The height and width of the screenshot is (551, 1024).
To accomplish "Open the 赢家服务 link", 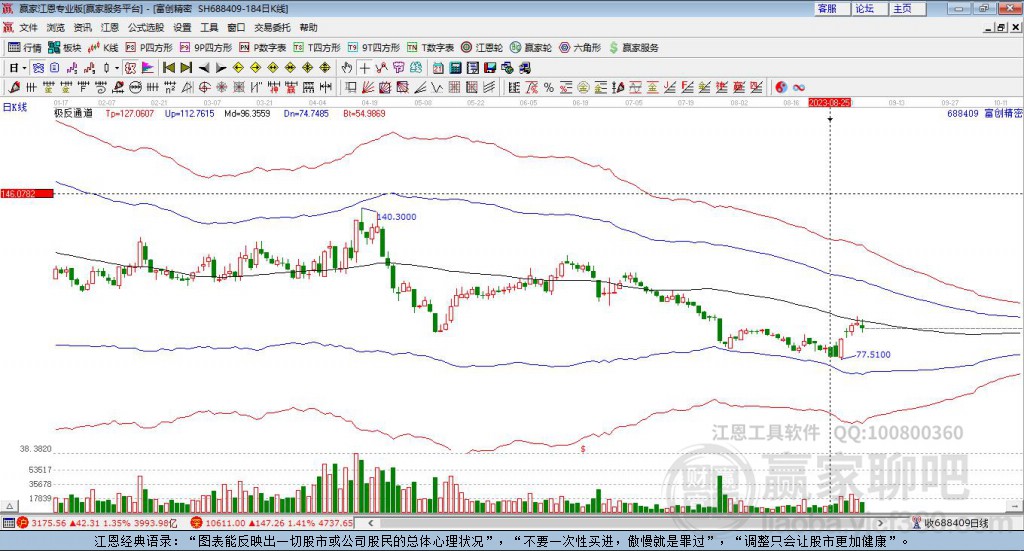I will tap(633, 48).
